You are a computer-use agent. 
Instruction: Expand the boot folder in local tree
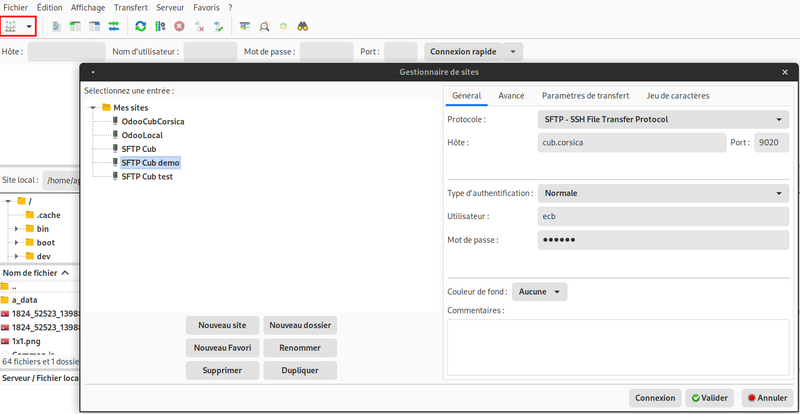tap(16, 242)
